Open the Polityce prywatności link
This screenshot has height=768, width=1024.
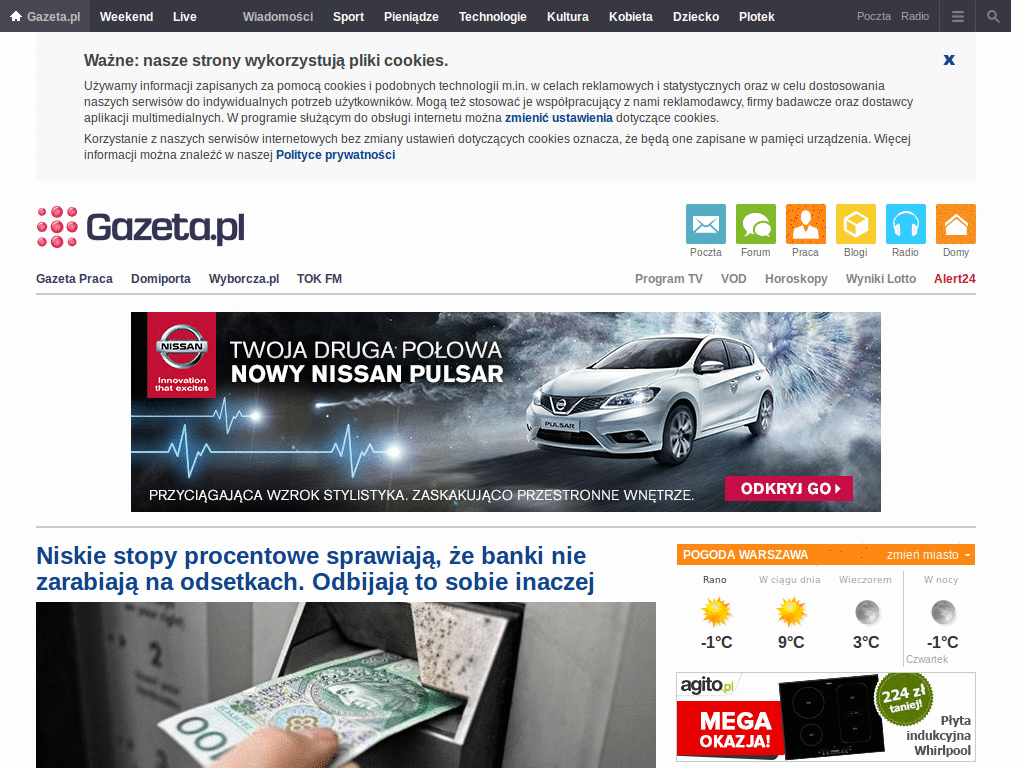pos(336,155)
